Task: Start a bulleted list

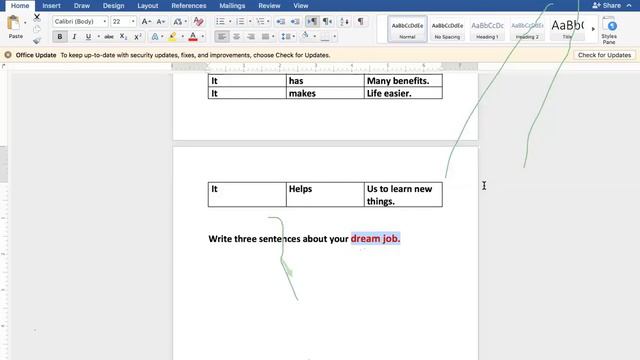Action: (220, 22)
